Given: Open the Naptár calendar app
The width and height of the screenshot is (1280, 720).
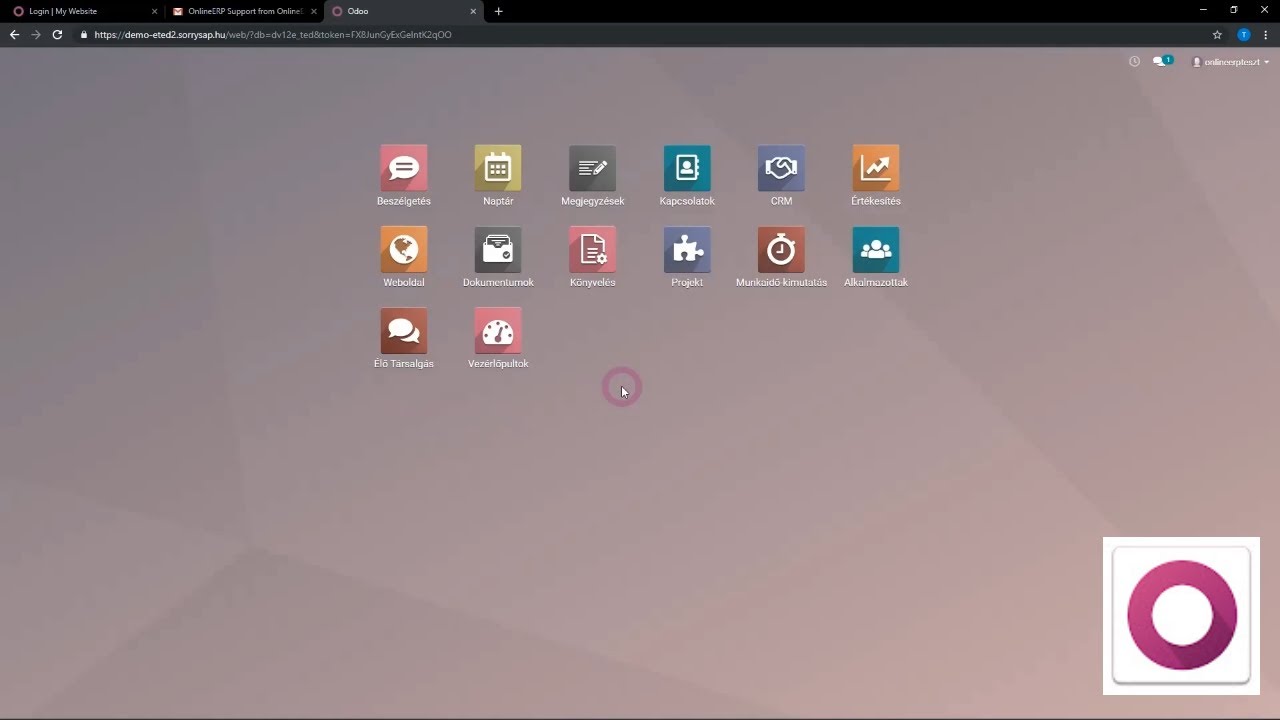Looking at the screenshot, I should click(498, 168).
